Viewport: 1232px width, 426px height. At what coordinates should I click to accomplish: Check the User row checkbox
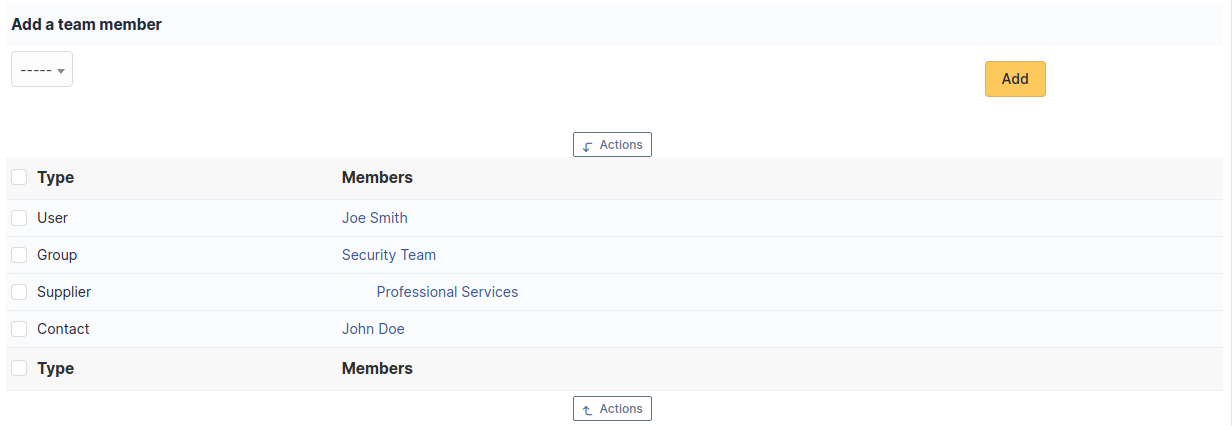[x=19, y=218]
